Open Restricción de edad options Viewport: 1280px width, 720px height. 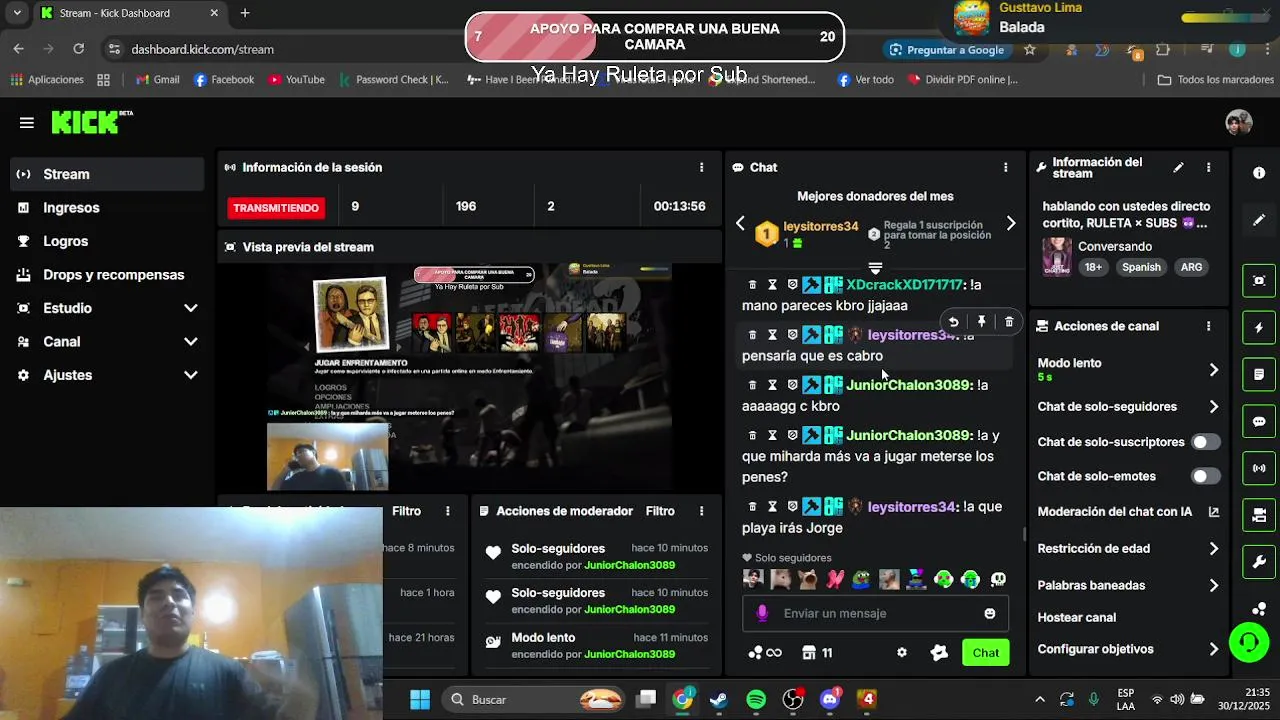(x=1128, y=549)
